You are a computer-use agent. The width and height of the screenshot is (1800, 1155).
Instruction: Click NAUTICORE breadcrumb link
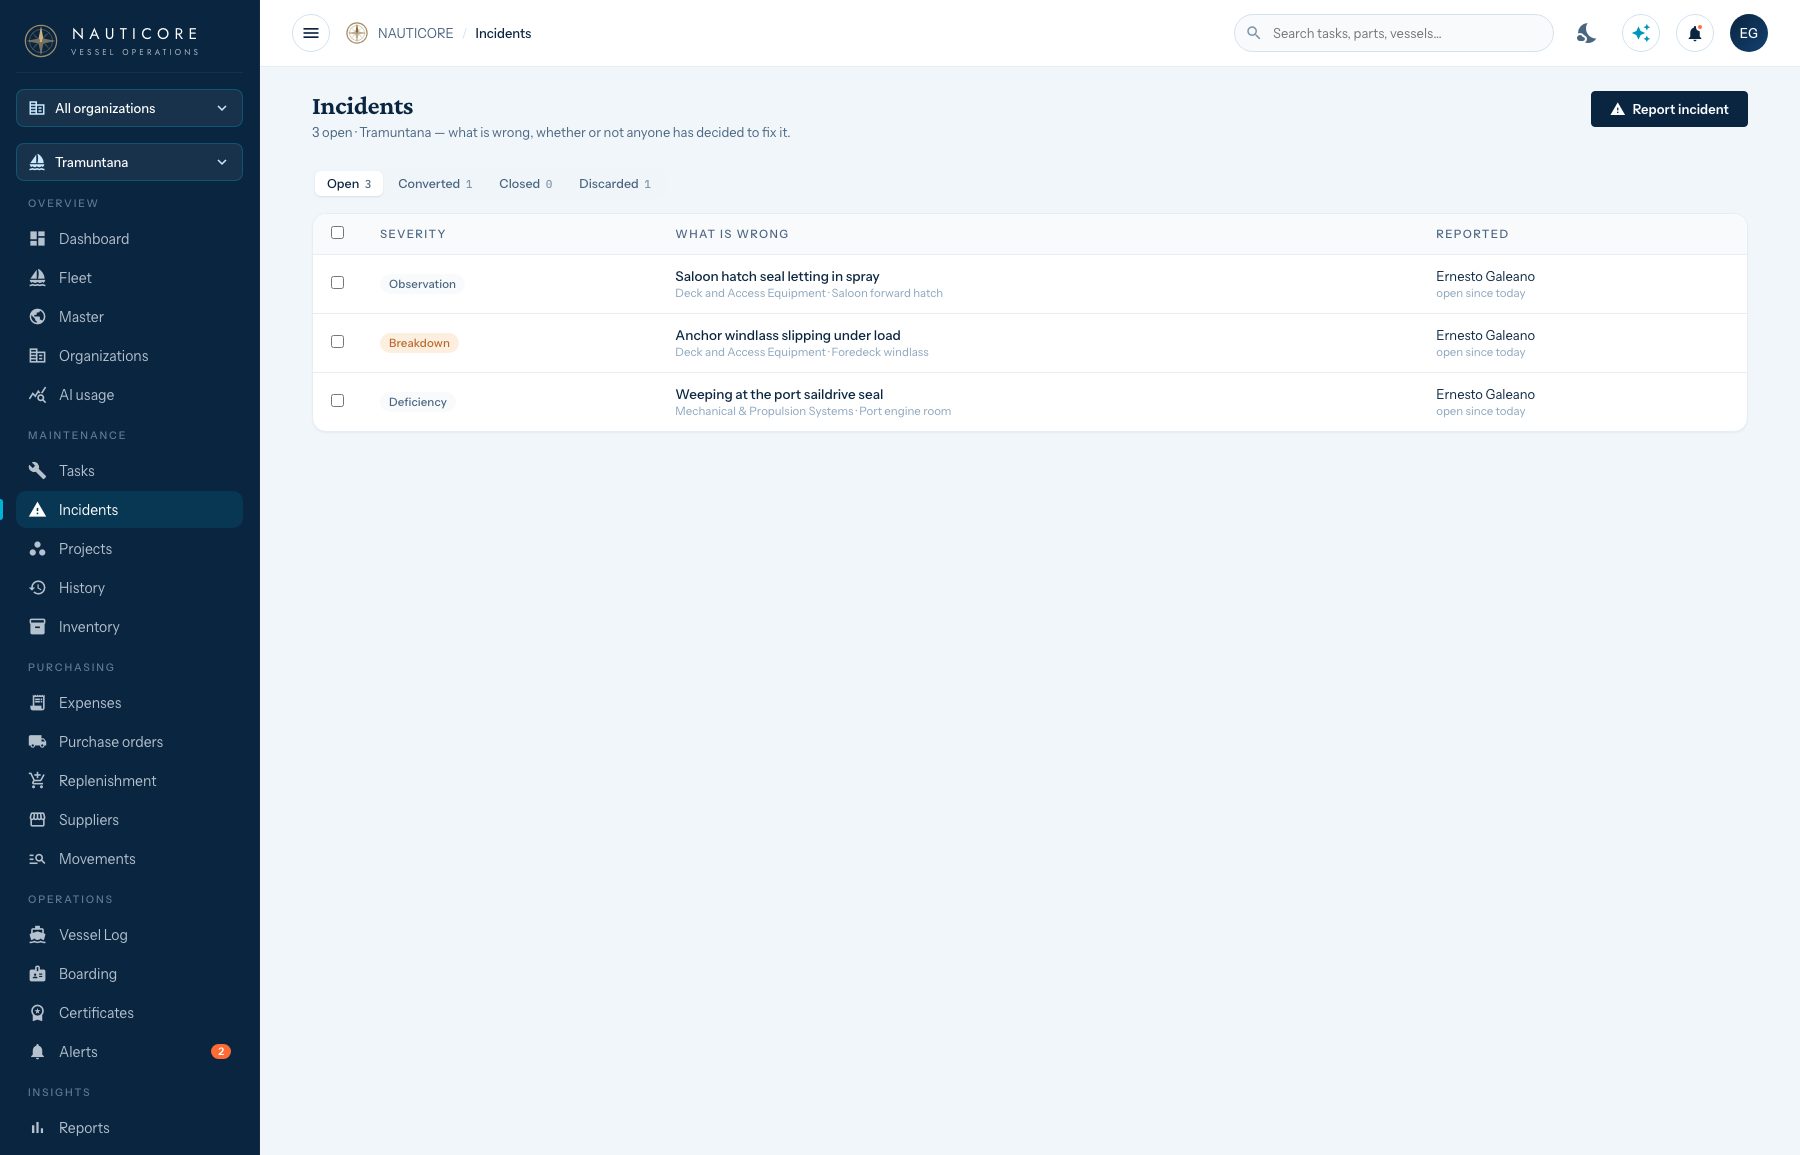tap(415, 33)
